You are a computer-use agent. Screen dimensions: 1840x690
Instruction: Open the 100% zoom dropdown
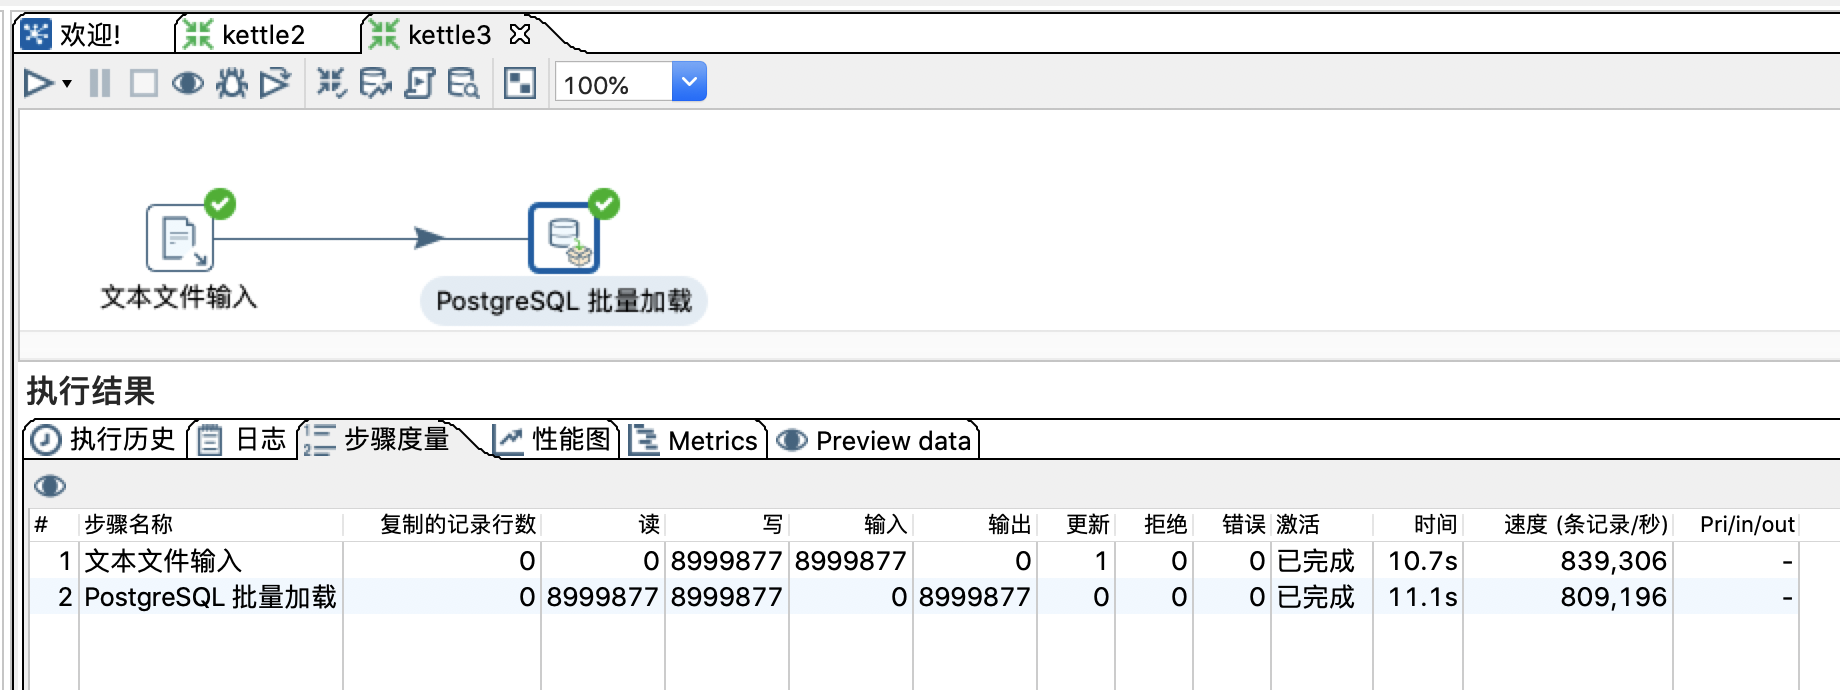689,82
